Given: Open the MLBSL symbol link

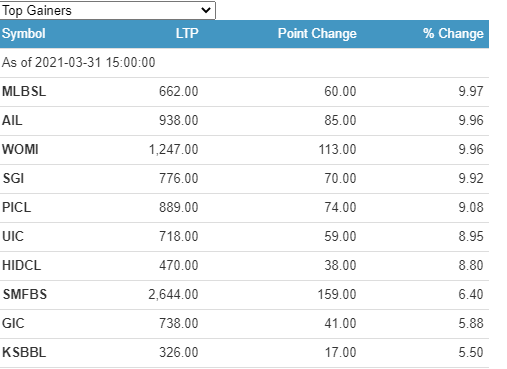Looking at the screenshot, I should (x=24, y=91).
